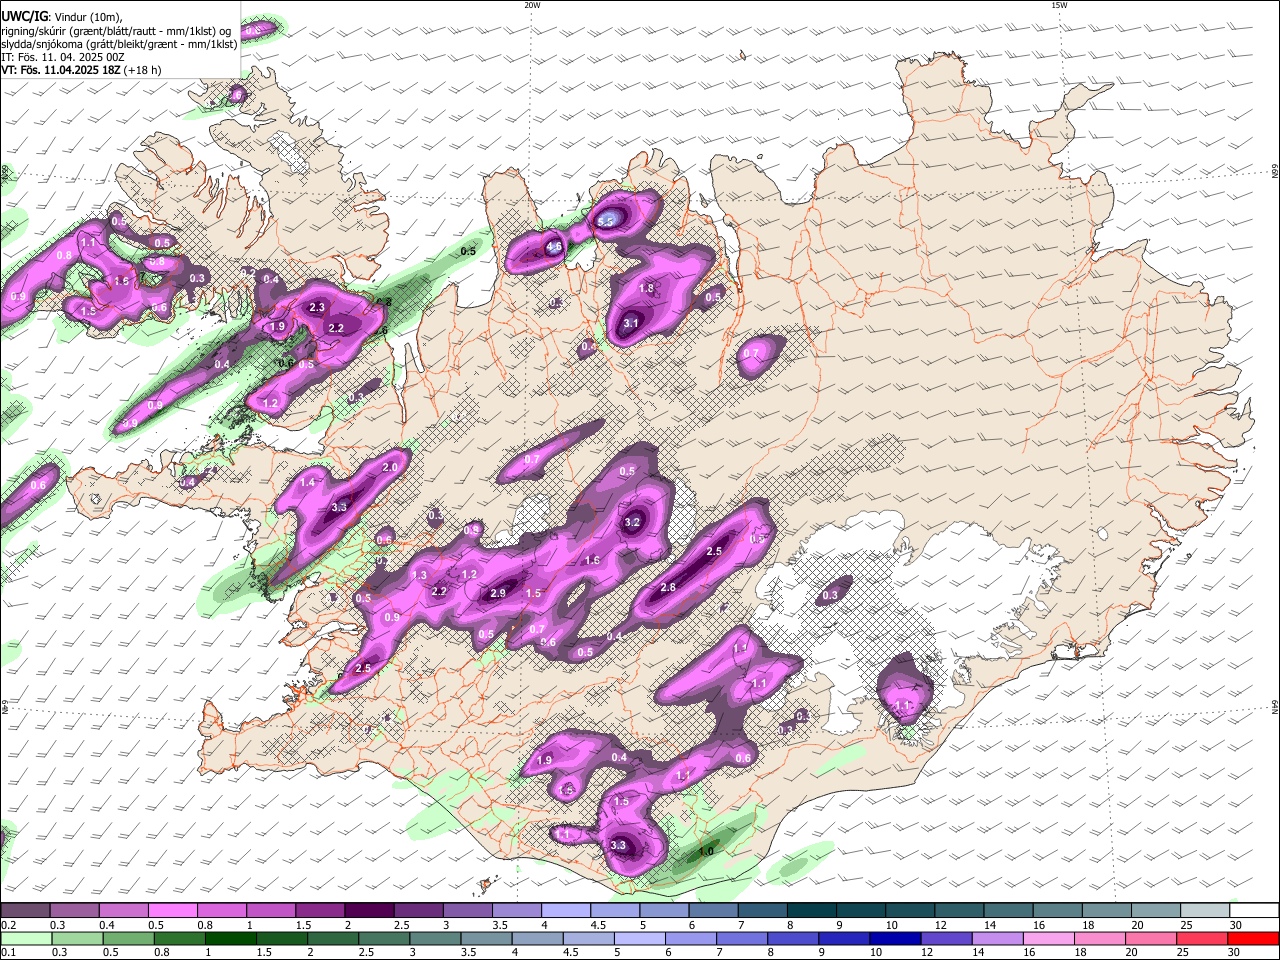Click the '10' label on the snow scale row

click(891, 925)
